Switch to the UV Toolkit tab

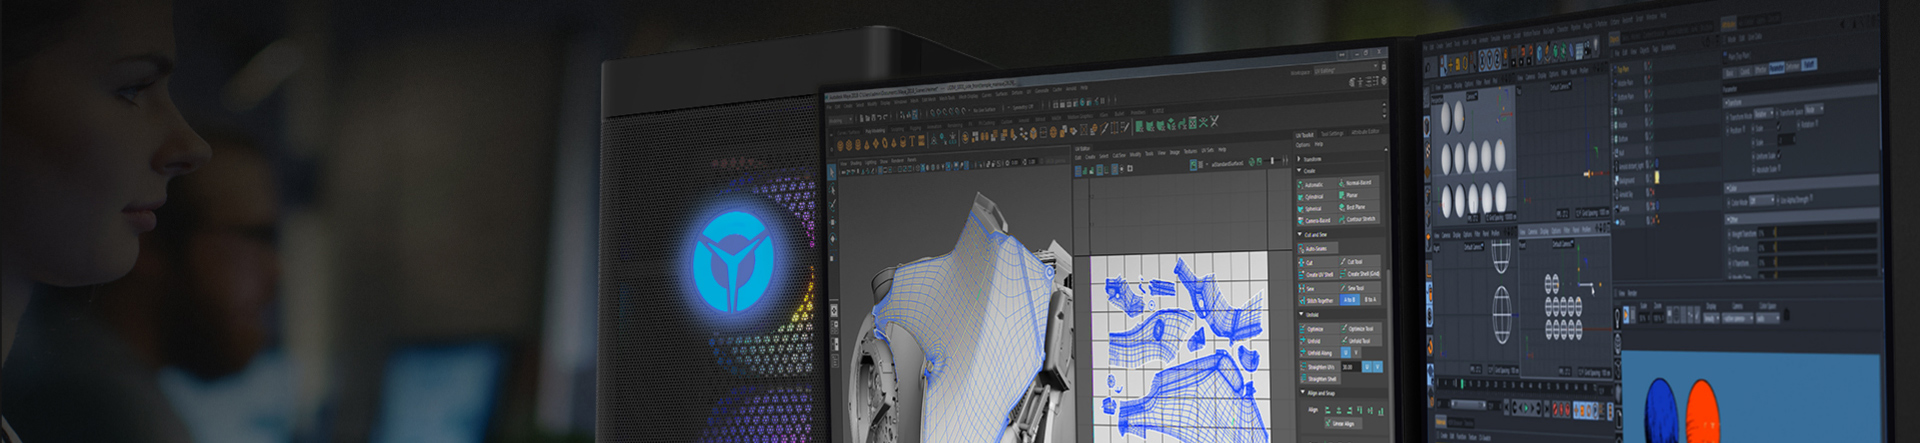click(1304, 135)
